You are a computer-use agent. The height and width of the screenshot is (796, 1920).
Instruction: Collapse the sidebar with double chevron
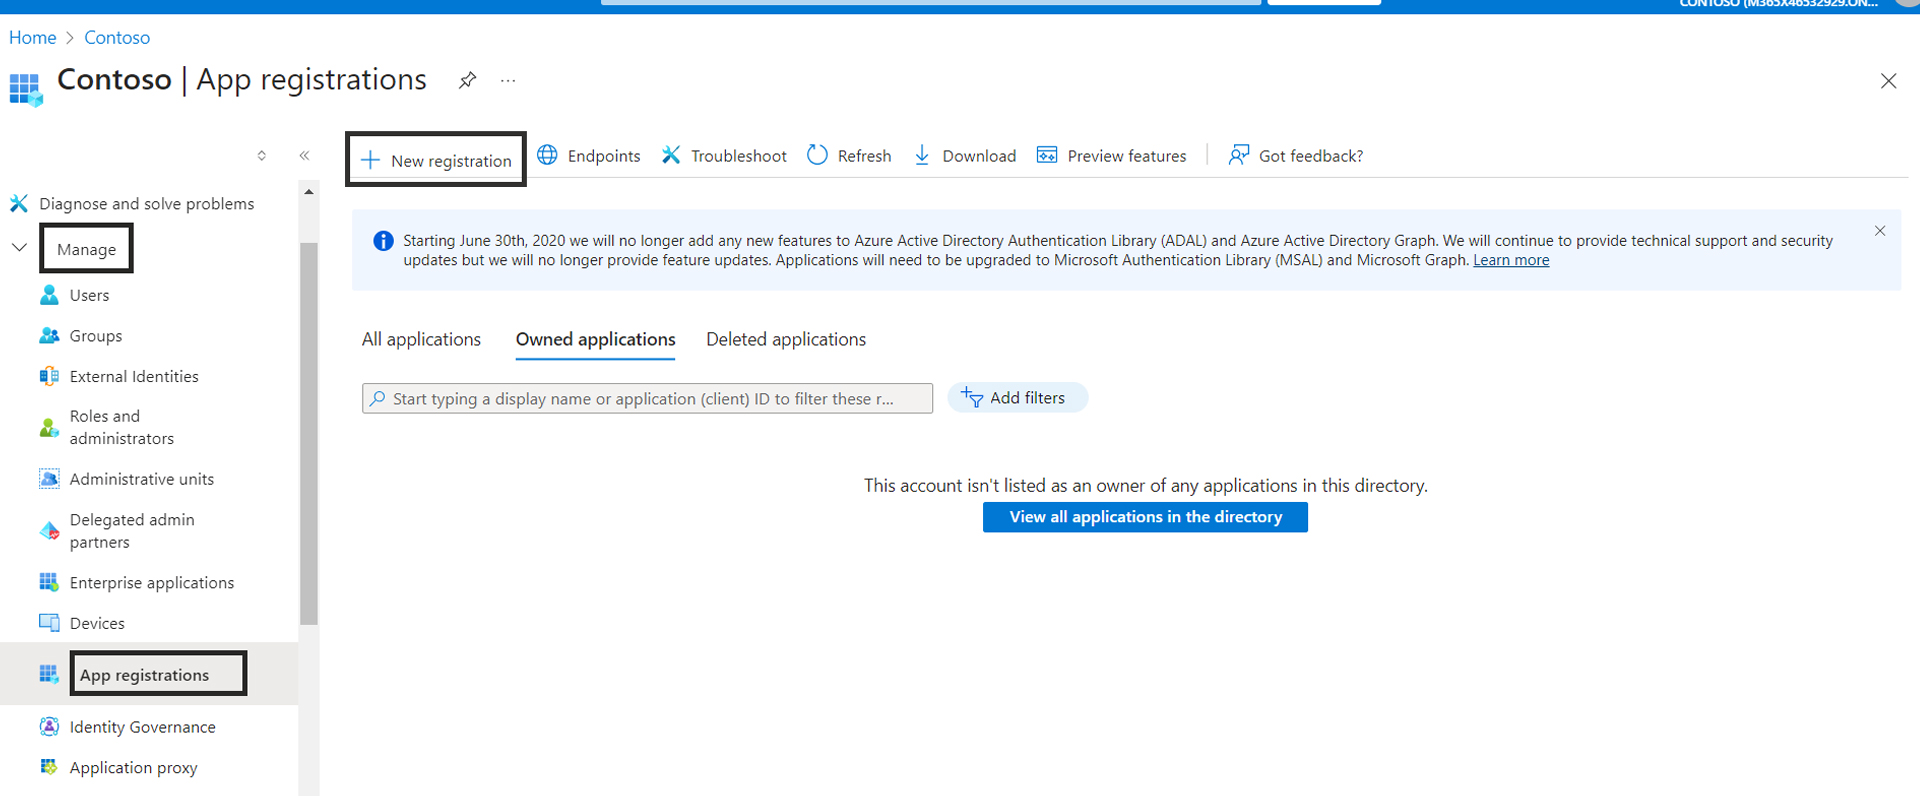pos(304,155)
